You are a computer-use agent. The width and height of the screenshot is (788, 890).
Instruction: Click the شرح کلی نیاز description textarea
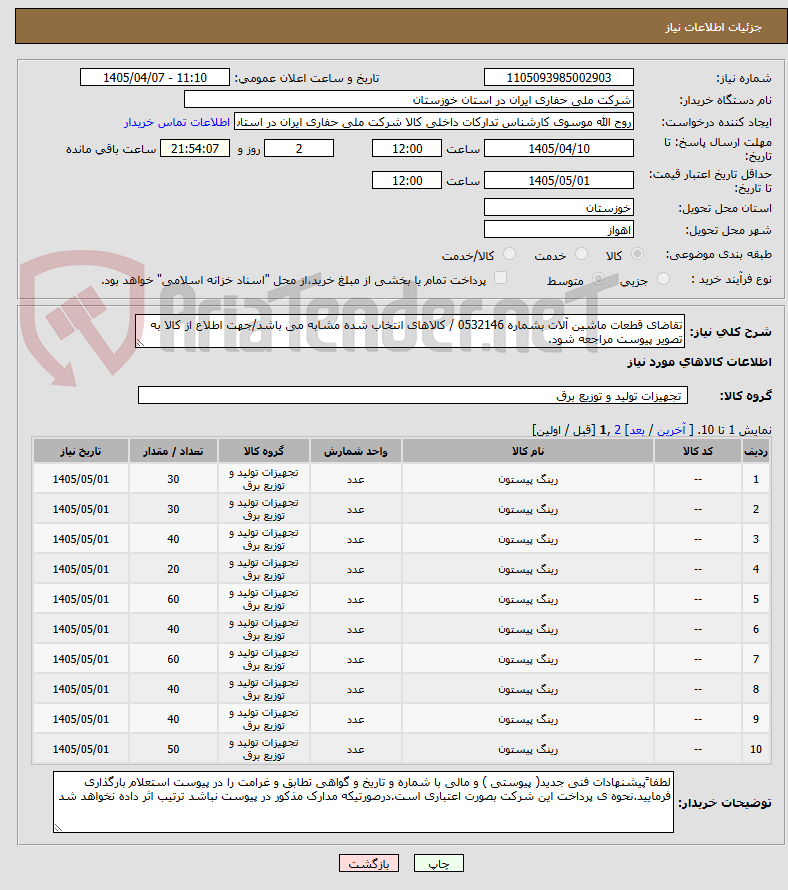pyautogui.click(x=410, y=331)
